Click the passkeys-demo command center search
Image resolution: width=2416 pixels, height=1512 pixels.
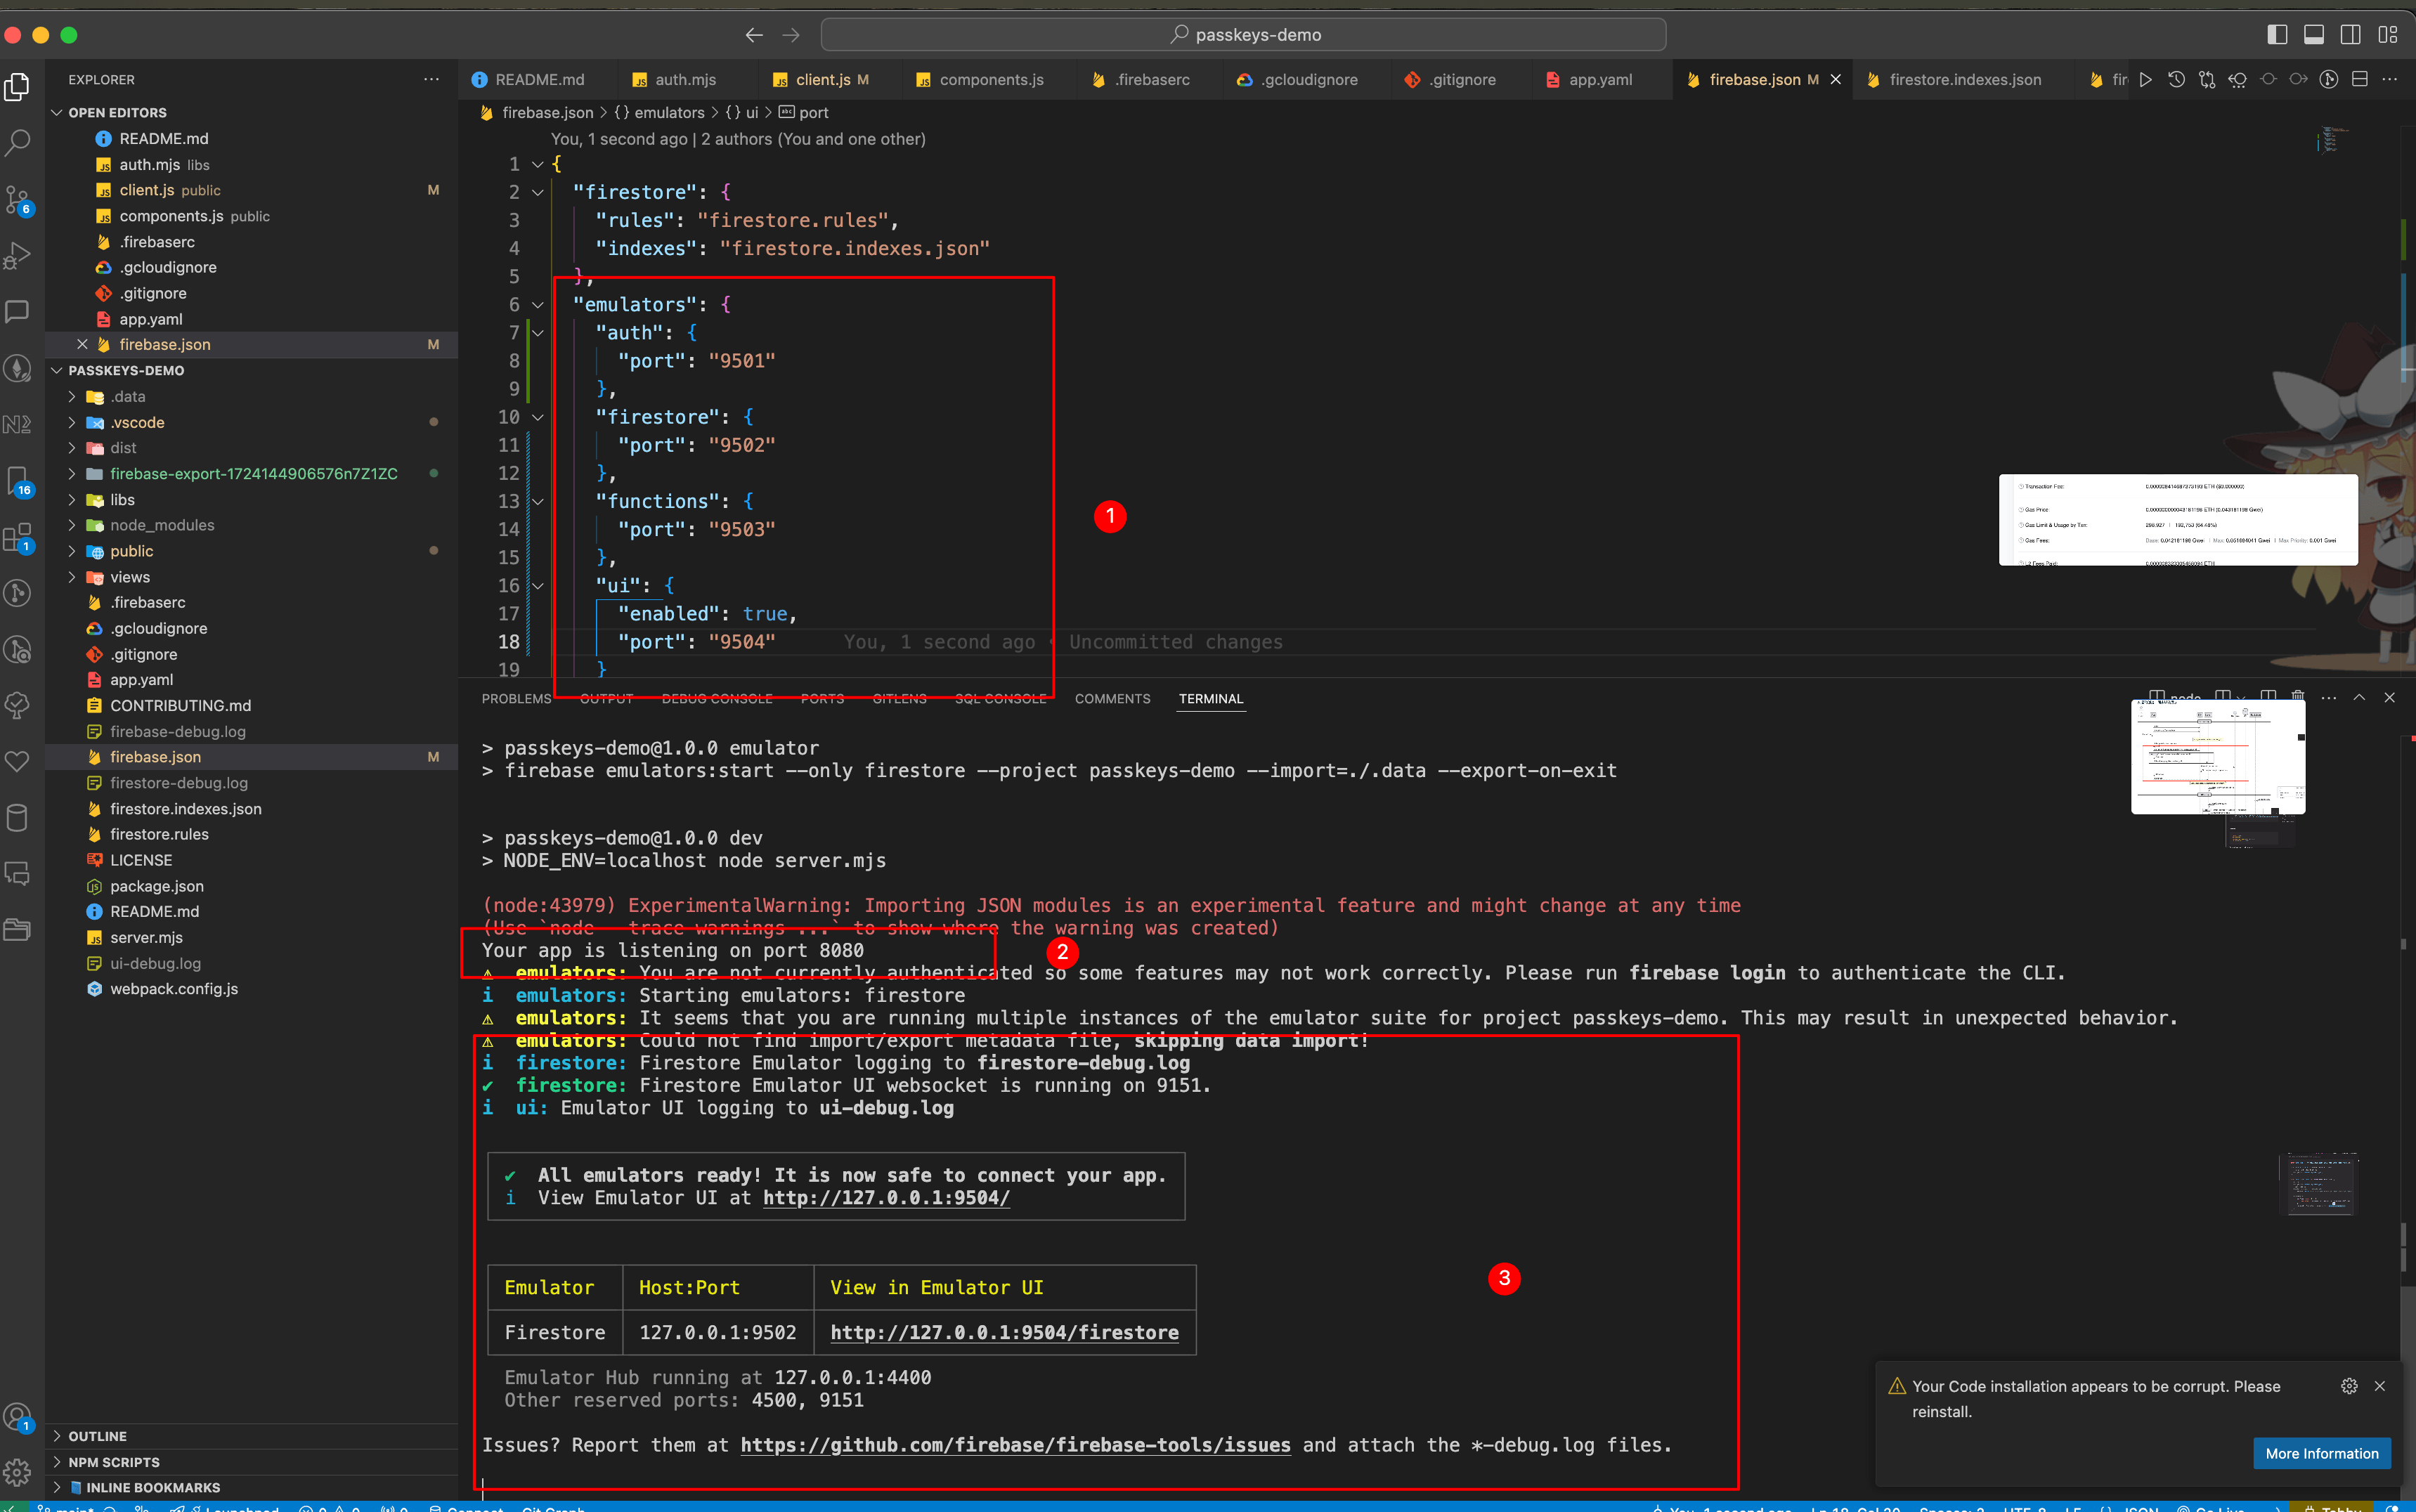point(1244,35)
